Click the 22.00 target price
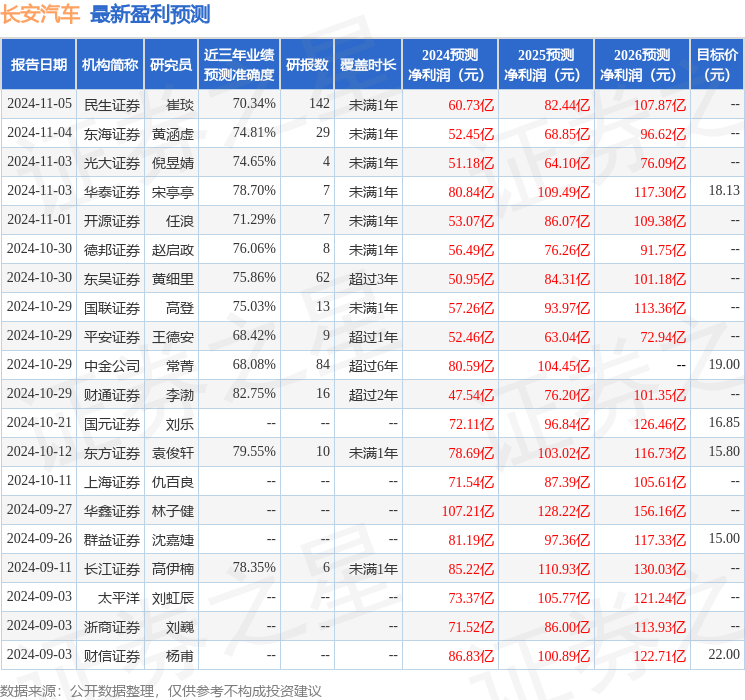745x700 pixels. 724,654
